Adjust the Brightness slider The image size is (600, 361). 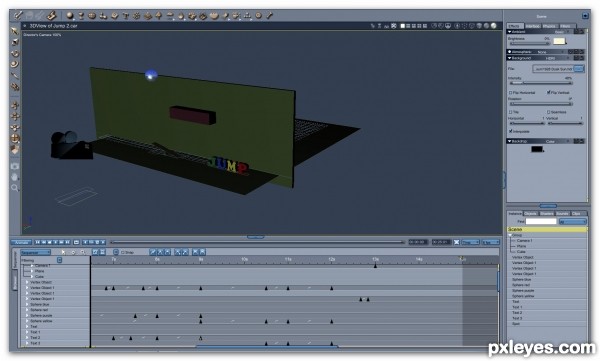(x=529, y=43)
